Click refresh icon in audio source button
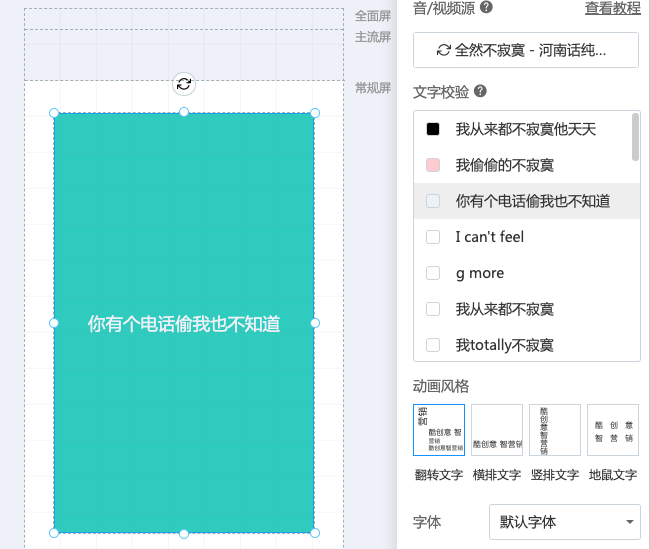 pyautogui.click(x=444, y=50)
